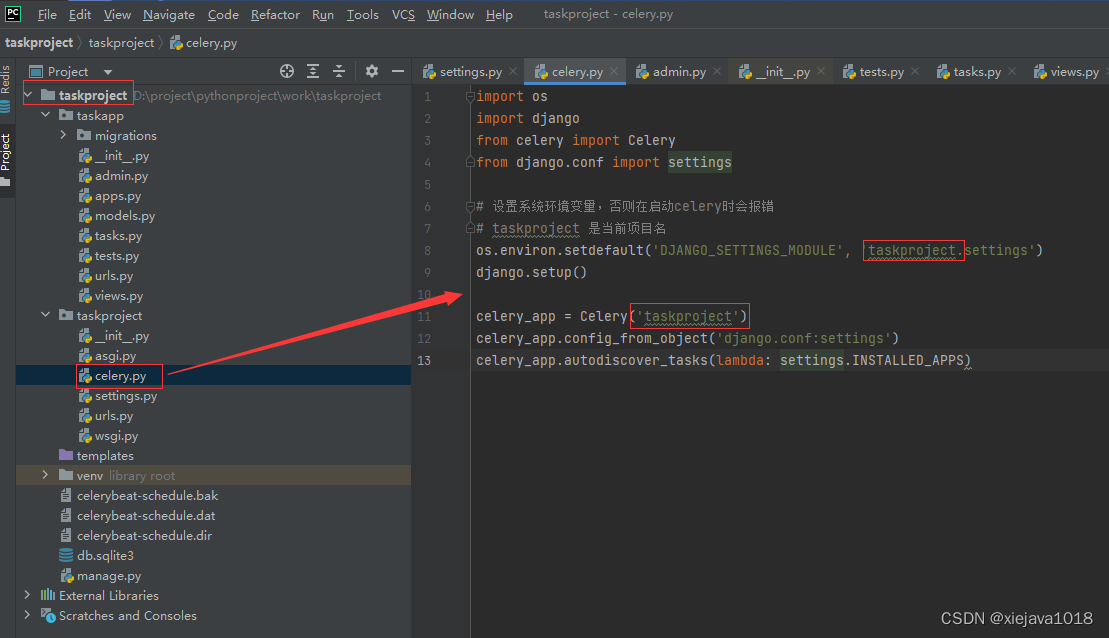Toggle fold marker beside import os line

point(469,97)
